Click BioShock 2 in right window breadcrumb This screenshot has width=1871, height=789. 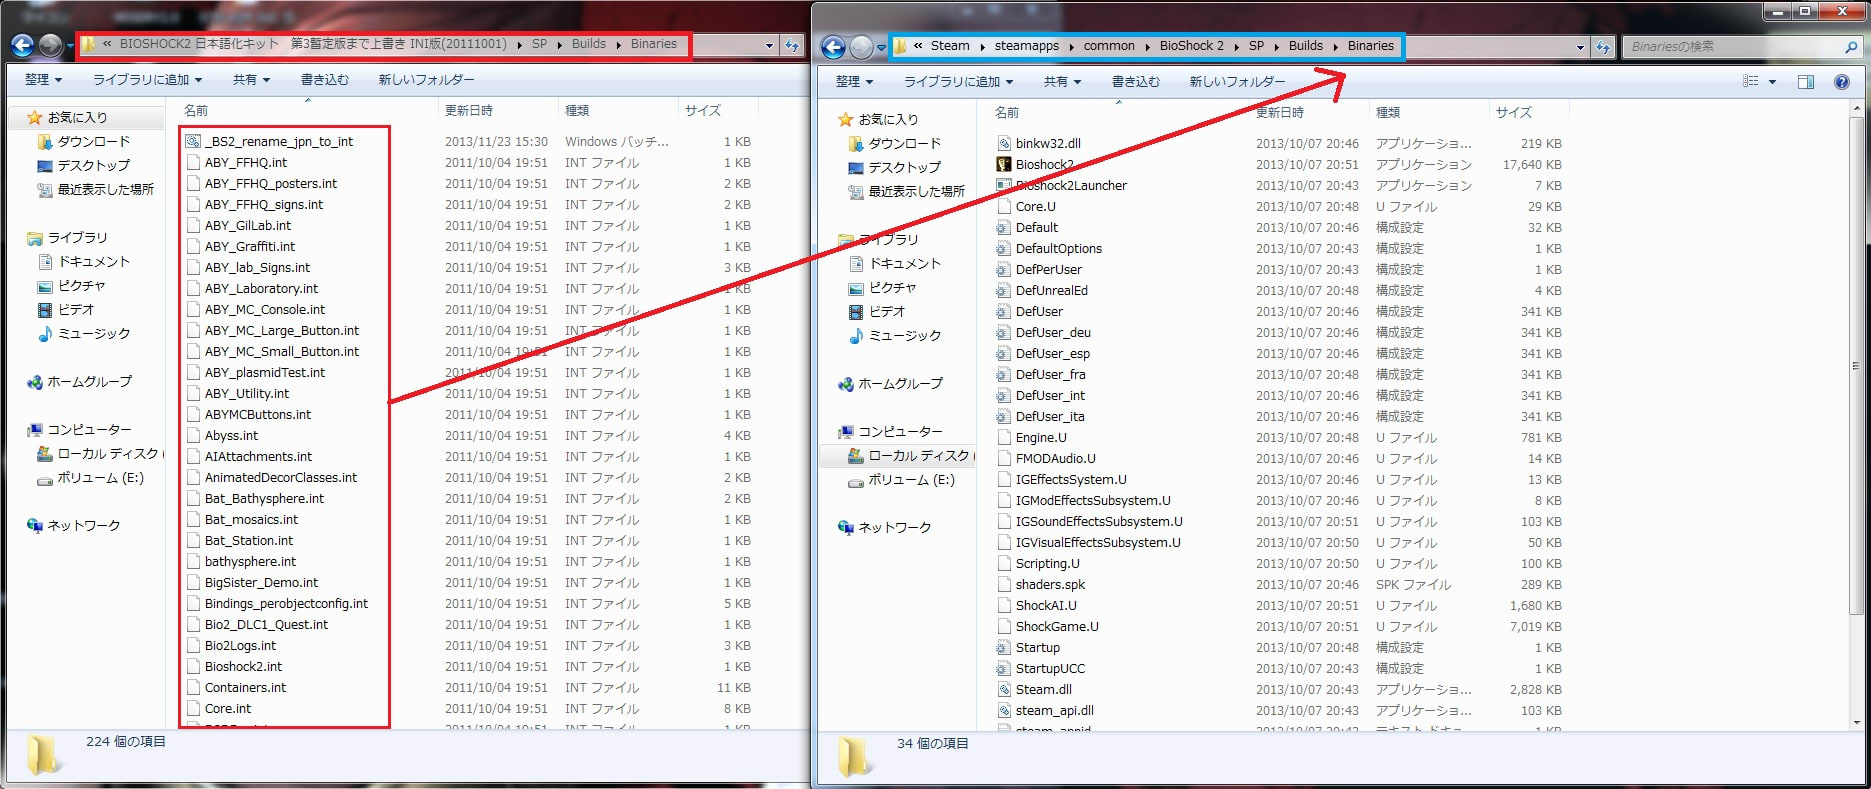(1191, 46)
